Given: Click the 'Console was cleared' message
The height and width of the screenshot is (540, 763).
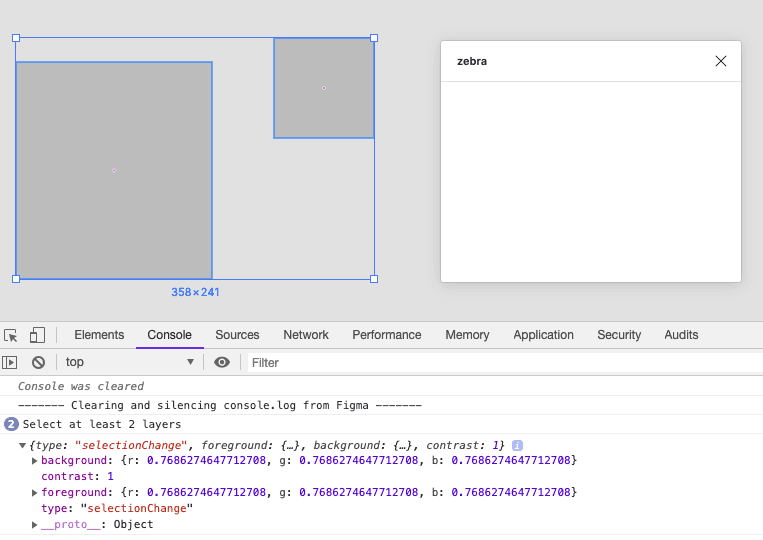Looking at the screenshot, I should click(81, 386).
